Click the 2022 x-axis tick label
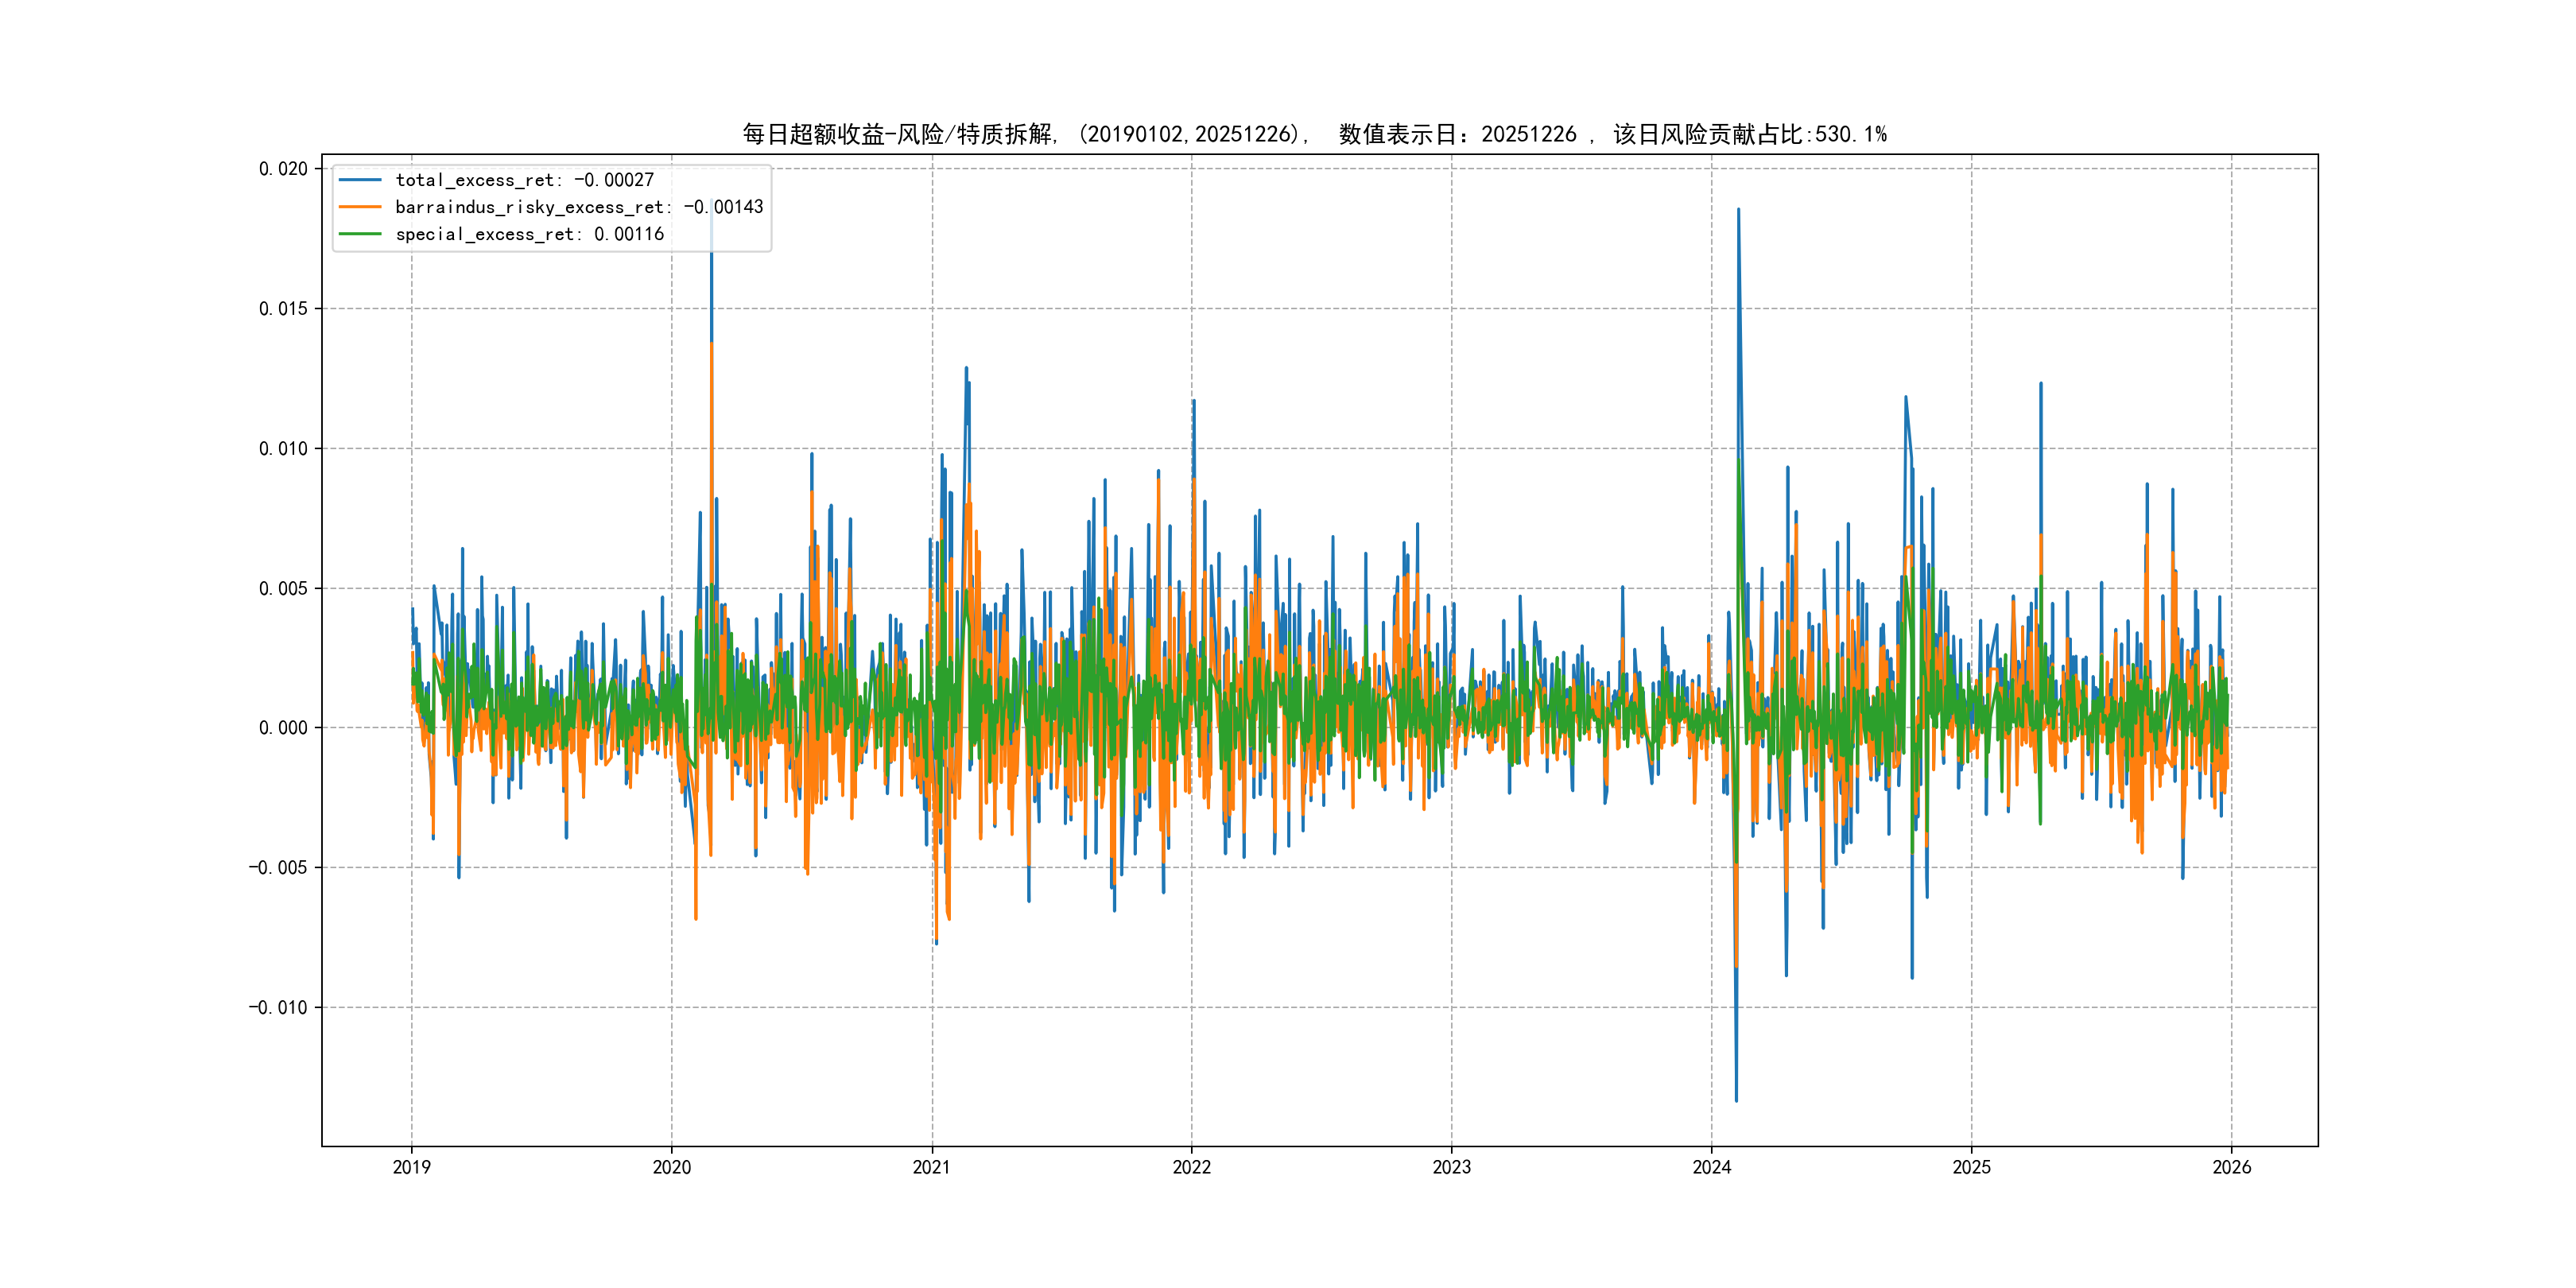This screenshot has width=2576, height=1288. point(1191,1167)
